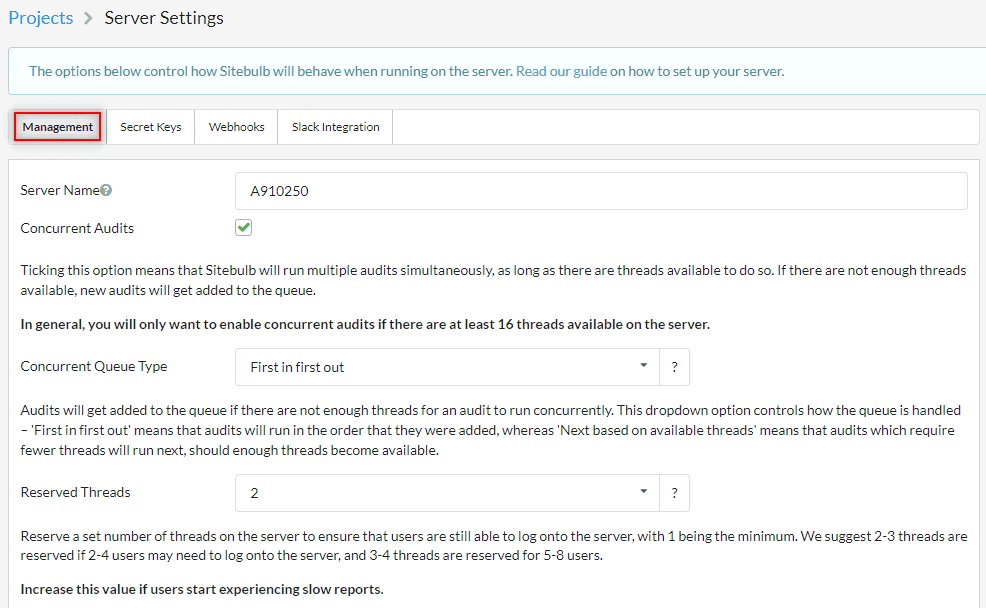Open the Concurrent Queue Type dropdown
986x608 pixels.
(447, 367)
